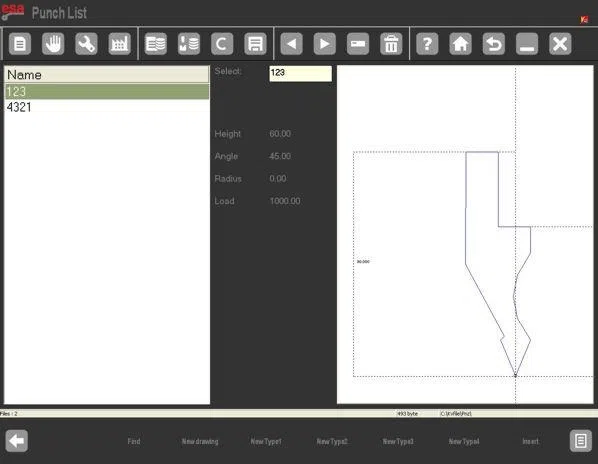Click the Load value 1000.00
The height and width of the screenshot is (464, 598).
click(x=285, y=201)
